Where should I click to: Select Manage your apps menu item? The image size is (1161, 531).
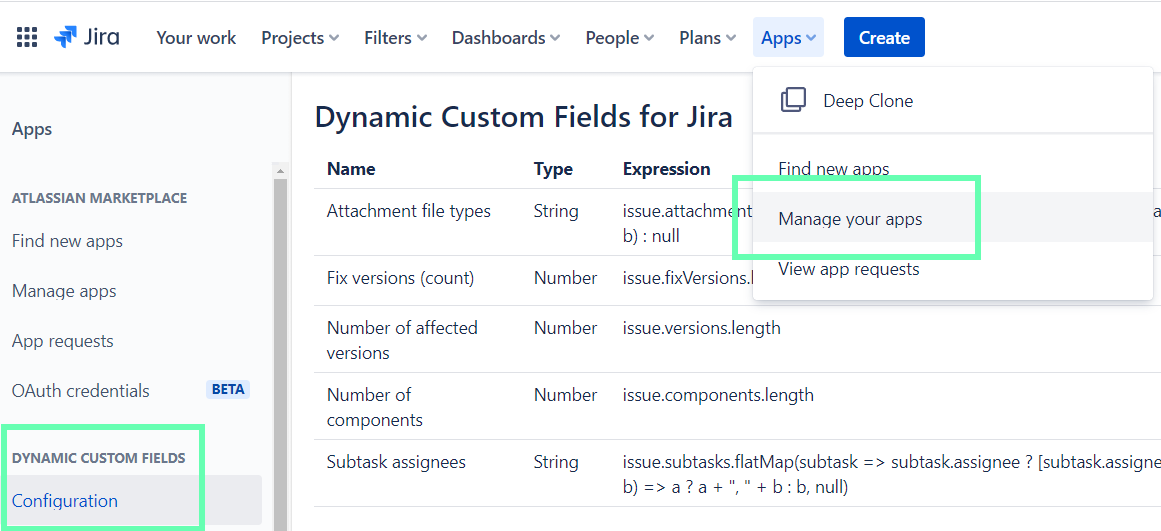click(850, 219)
